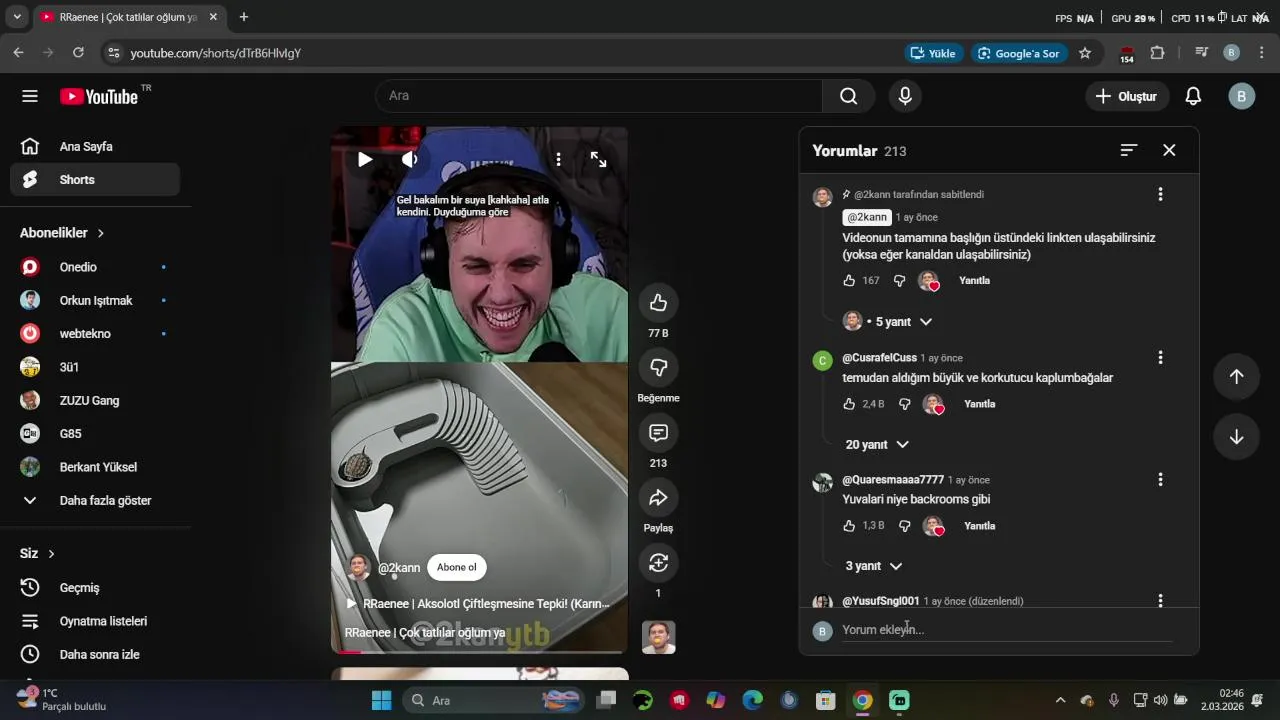Expand the 20 yanıt replies
This screenshot has height=720, width=1280.
[x=877, y=445]
